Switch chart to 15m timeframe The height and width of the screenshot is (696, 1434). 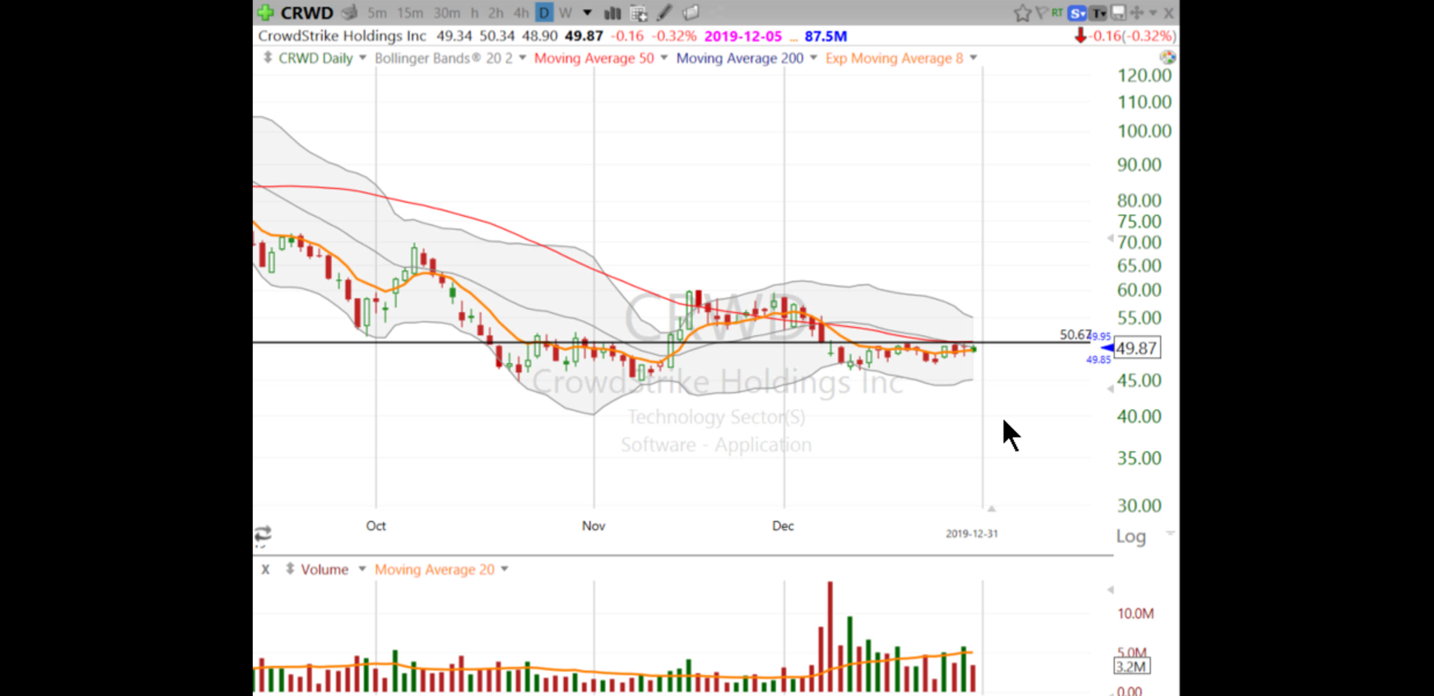tap(410, 13)
